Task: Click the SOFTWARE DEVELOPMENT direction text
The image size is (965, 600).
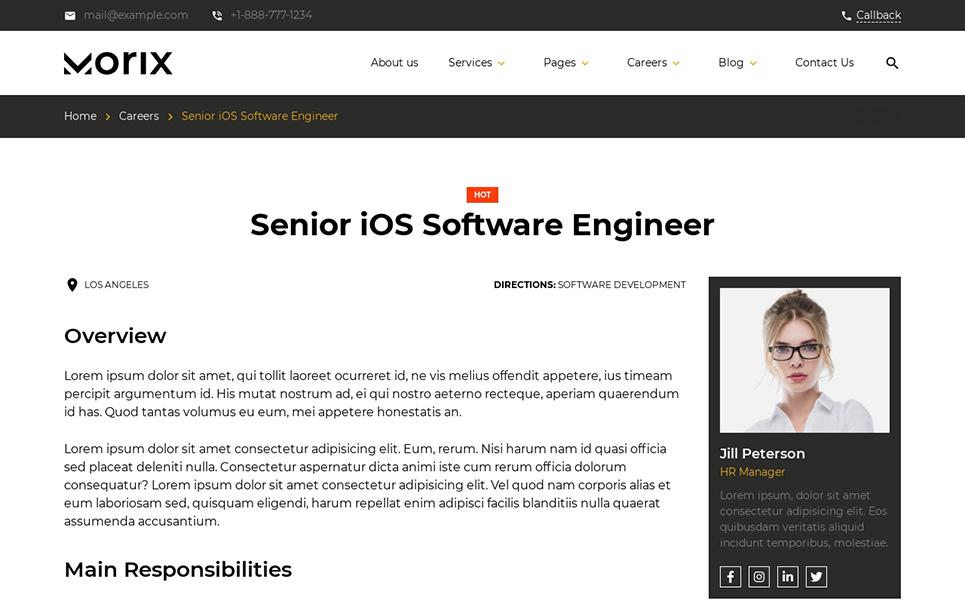Action: pos(622,285)
